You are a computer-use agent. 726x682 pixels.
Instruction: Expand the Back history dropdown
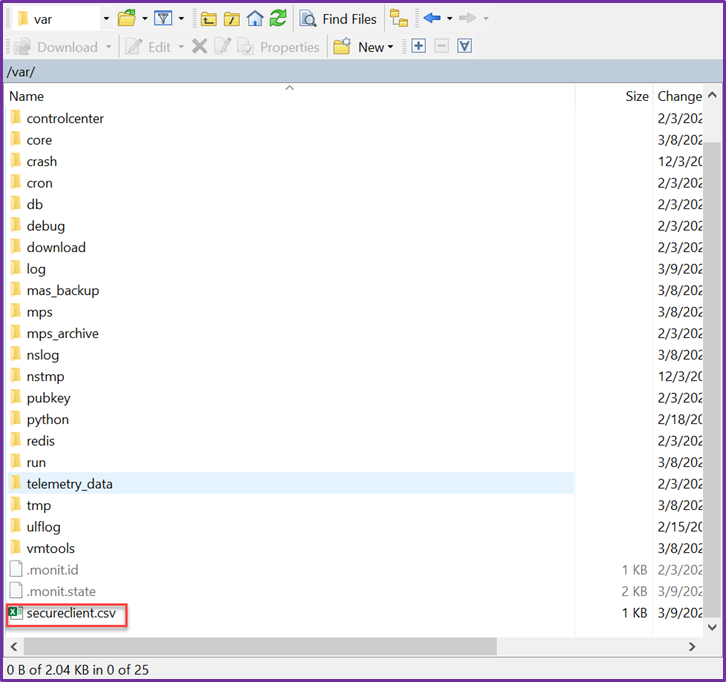(449, 19)
